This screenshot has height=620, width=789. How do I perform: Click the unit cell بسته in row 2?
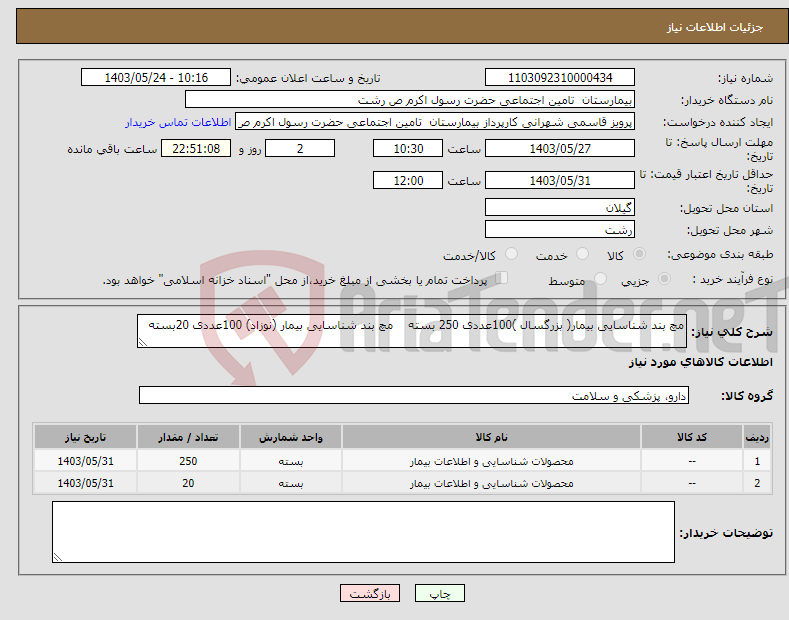[291, 483]
